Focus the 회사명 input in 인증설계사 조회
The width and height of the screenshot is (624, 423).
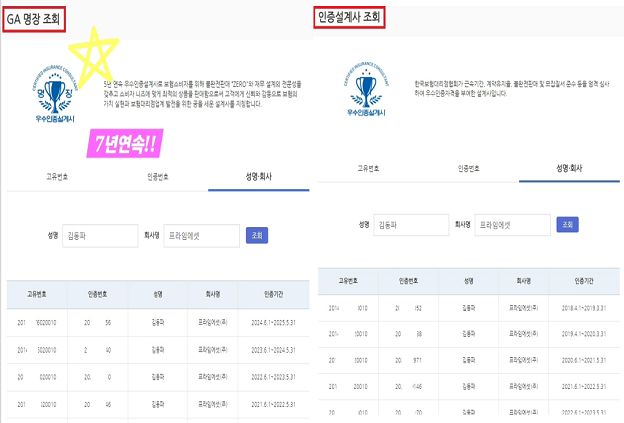(x=513, y=225)
